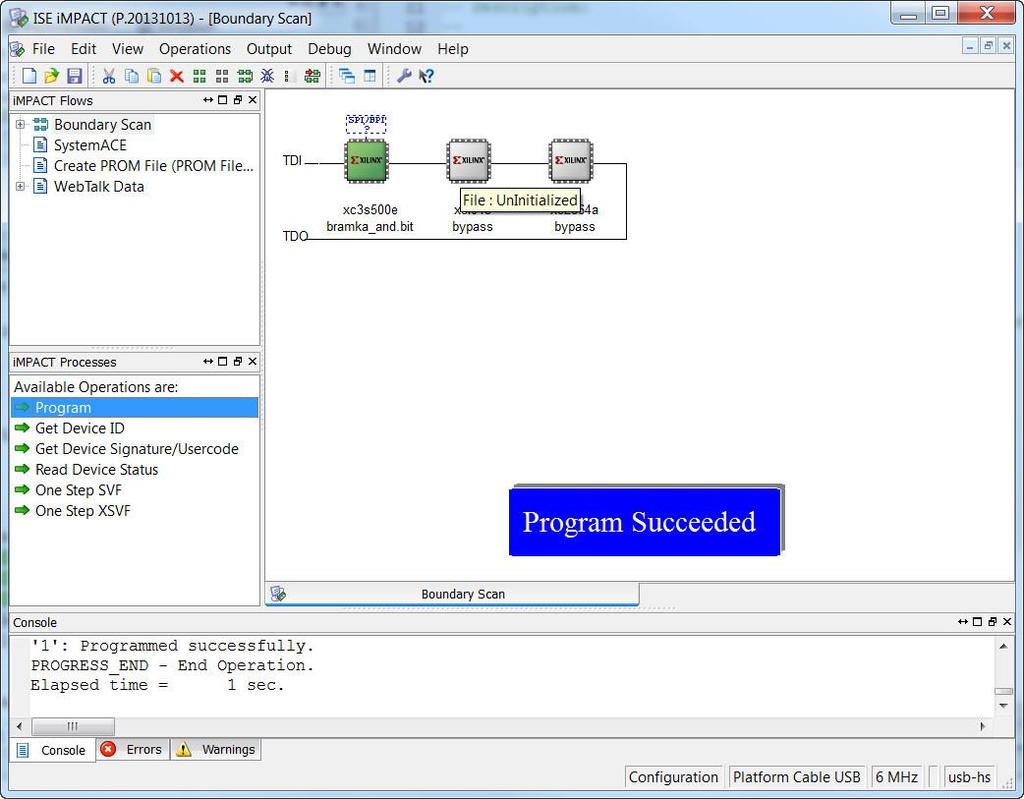The height and width of the screenshot is (799, 1024).
Task: Click the console scroll-right arrow
Action: [982, 726]
